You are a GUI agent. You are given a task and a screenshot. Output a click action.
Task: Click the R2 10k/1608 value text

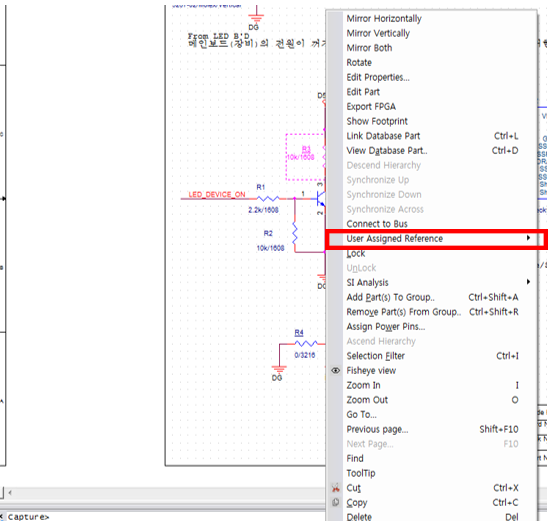(270, 248)
